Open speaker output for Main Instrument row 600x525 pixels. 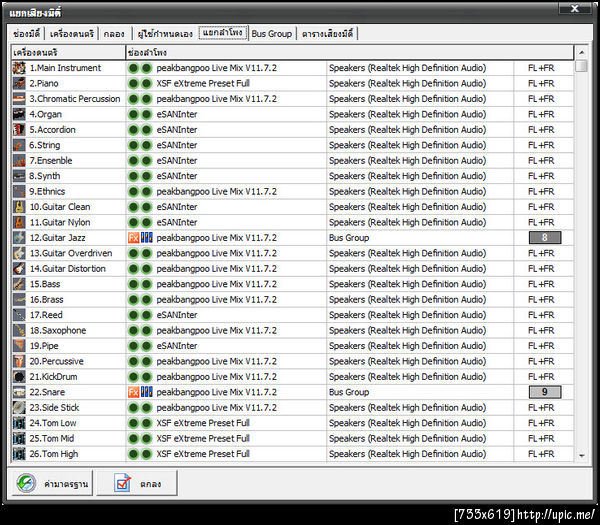click(x=420, y=68)
